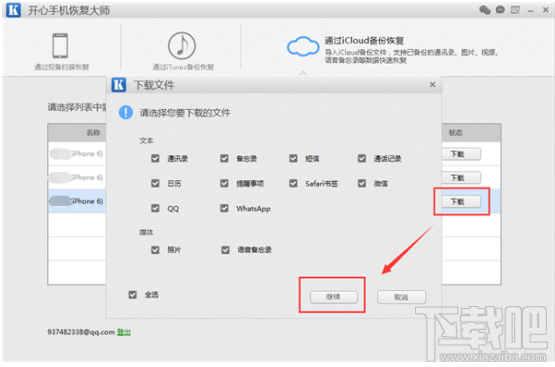Click the 登出 logout link
The height and width of the screenshot is (367, 555).
[x=124, y=332]
